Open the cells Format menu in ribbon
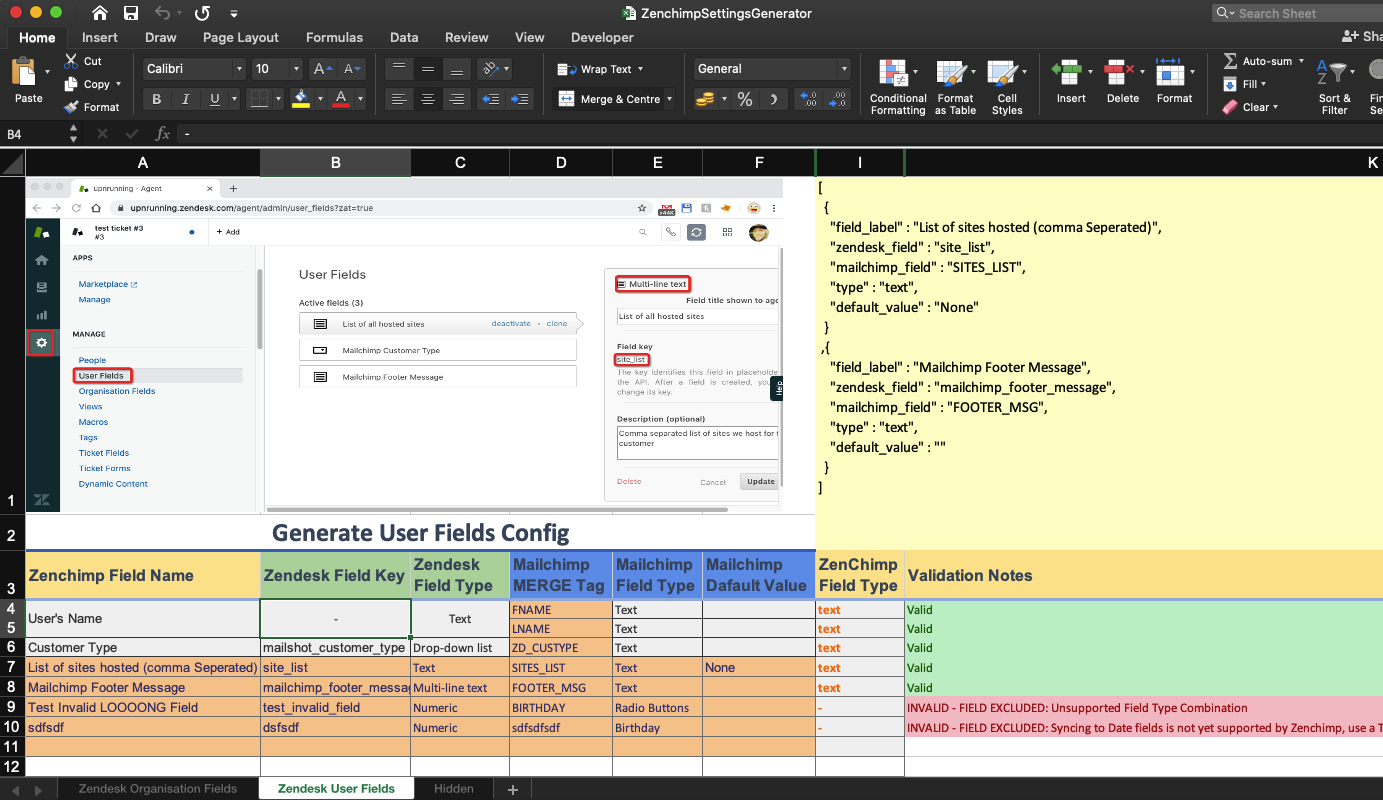The height and width of the screenshot is (800, 1383). coord(1174,81)
